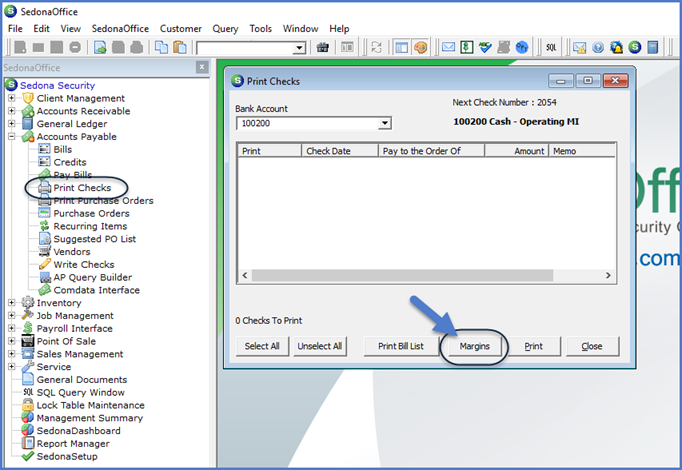This screenshot has height=470, width=682.
Task: Click the Margins button
Action: [x=475, y=347]
